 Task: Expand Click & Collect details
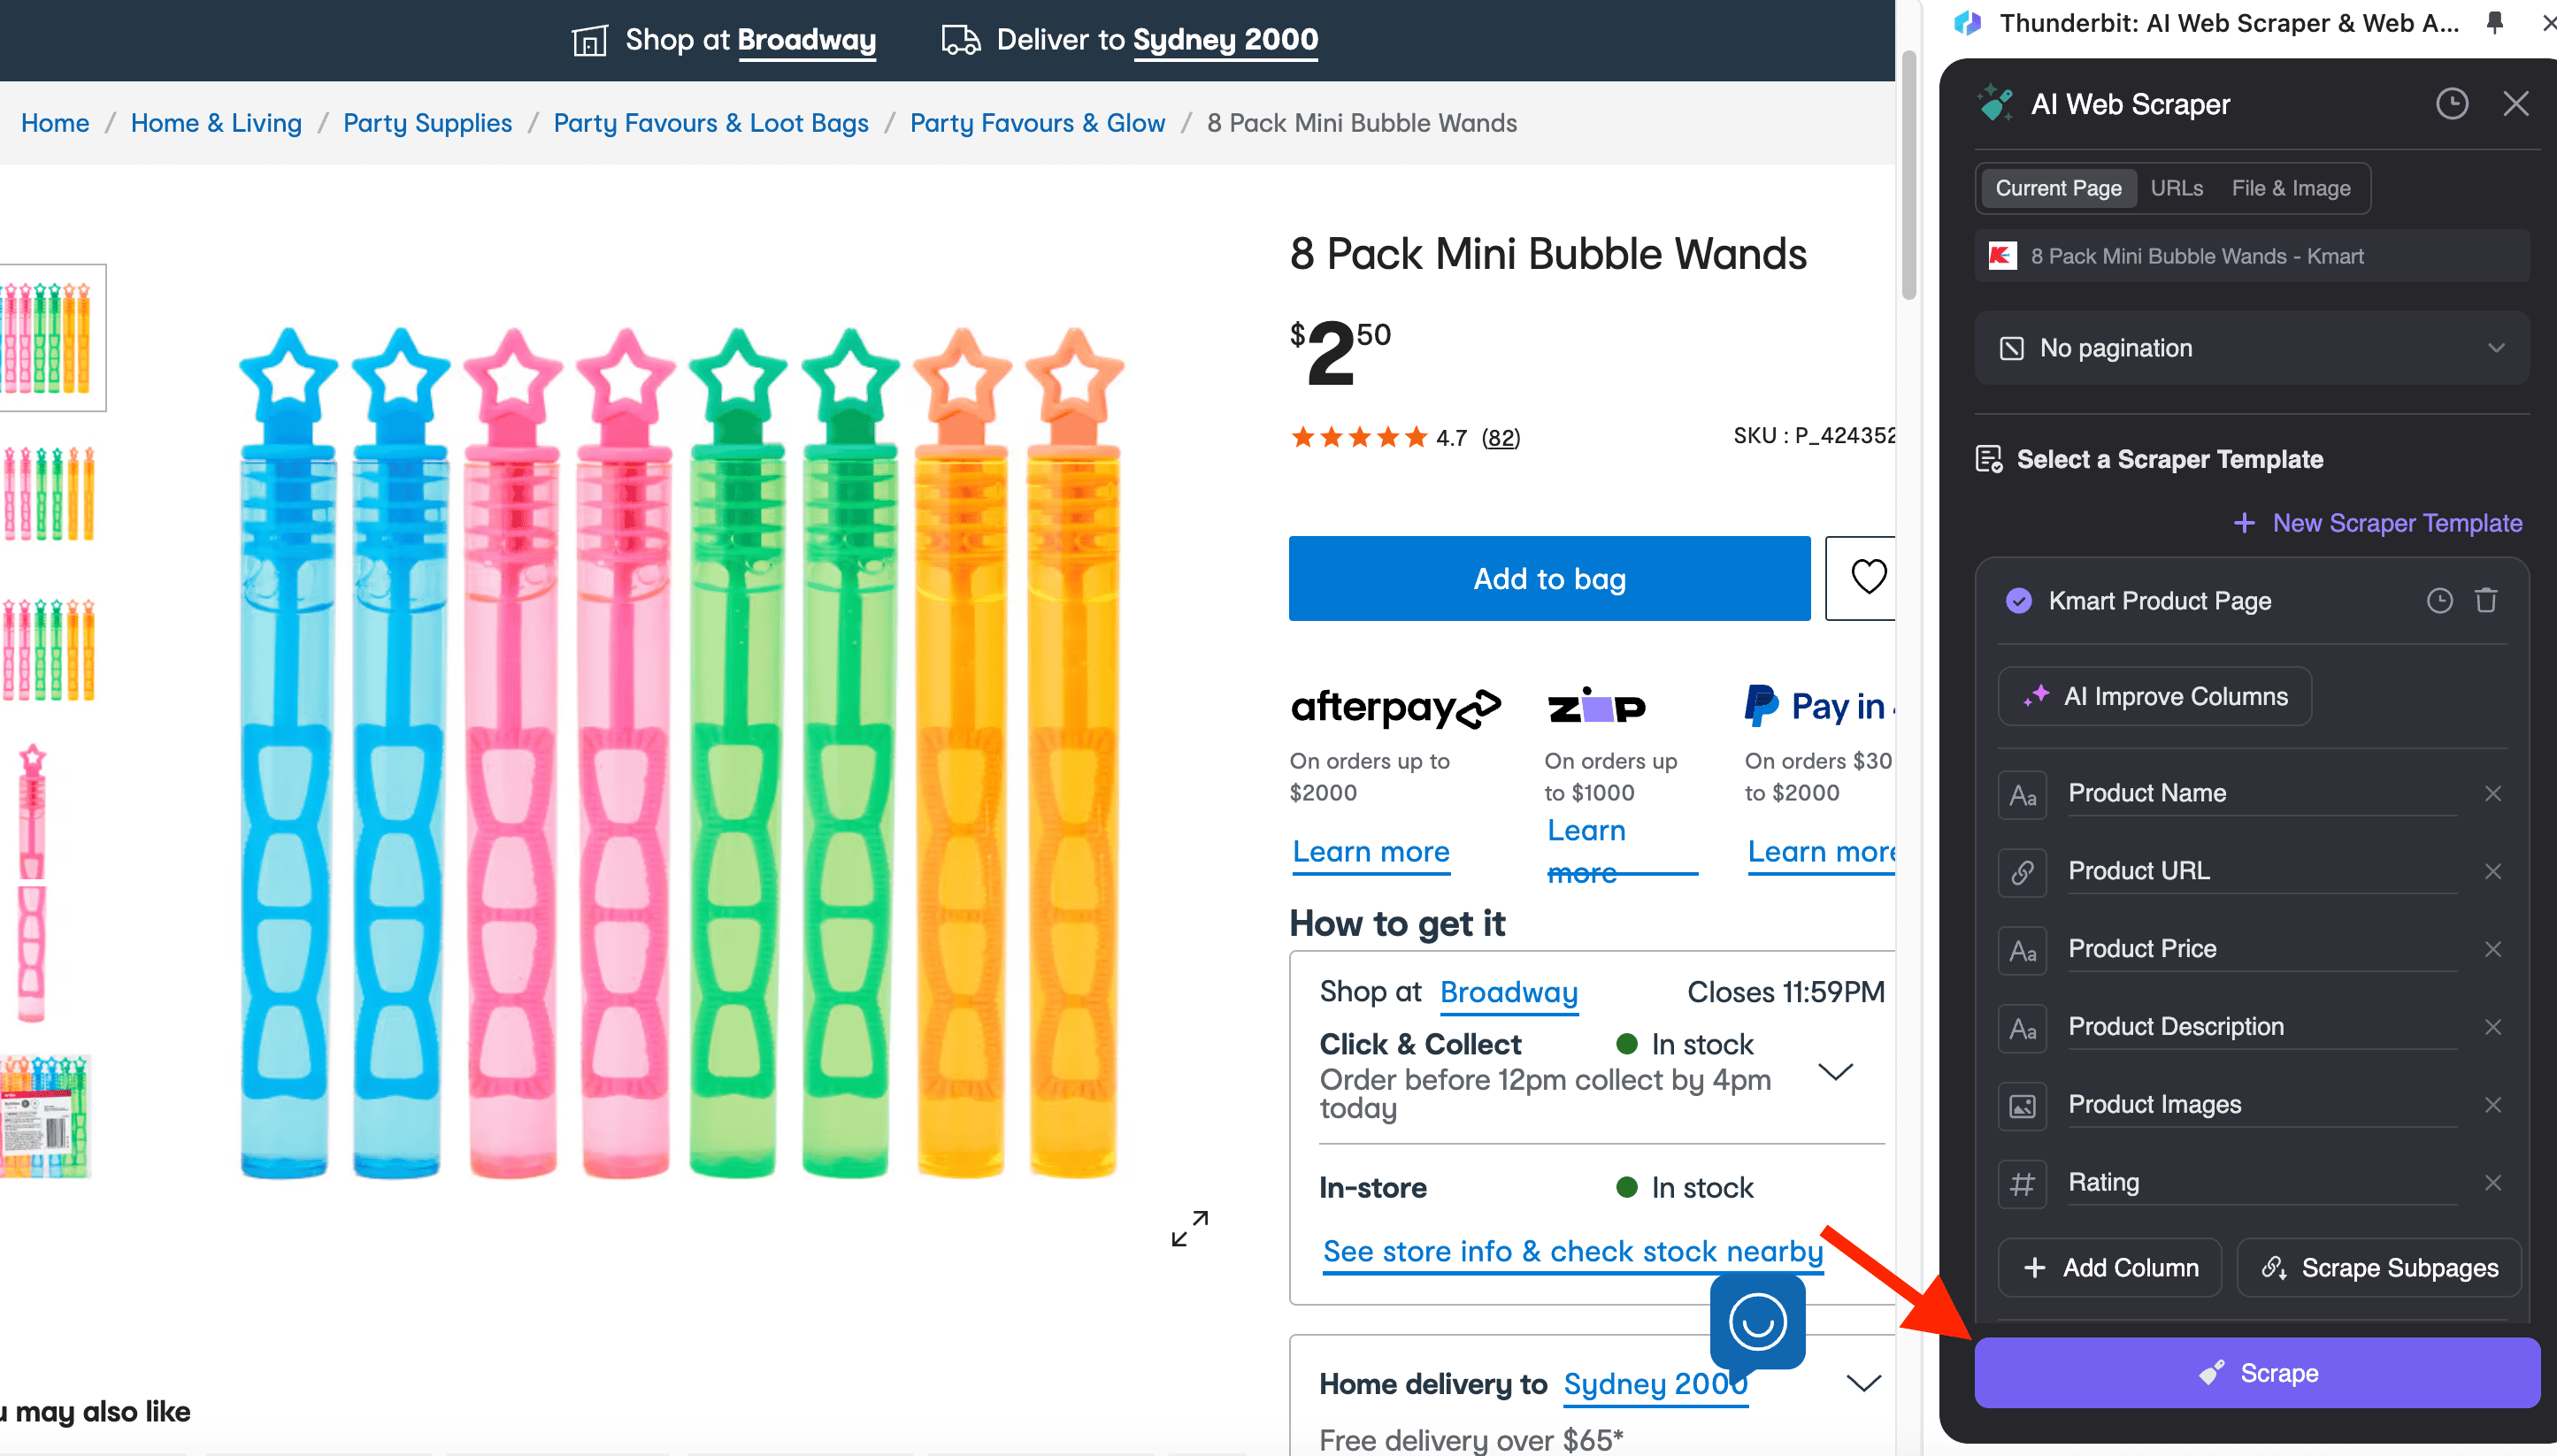(1835, 1072)
